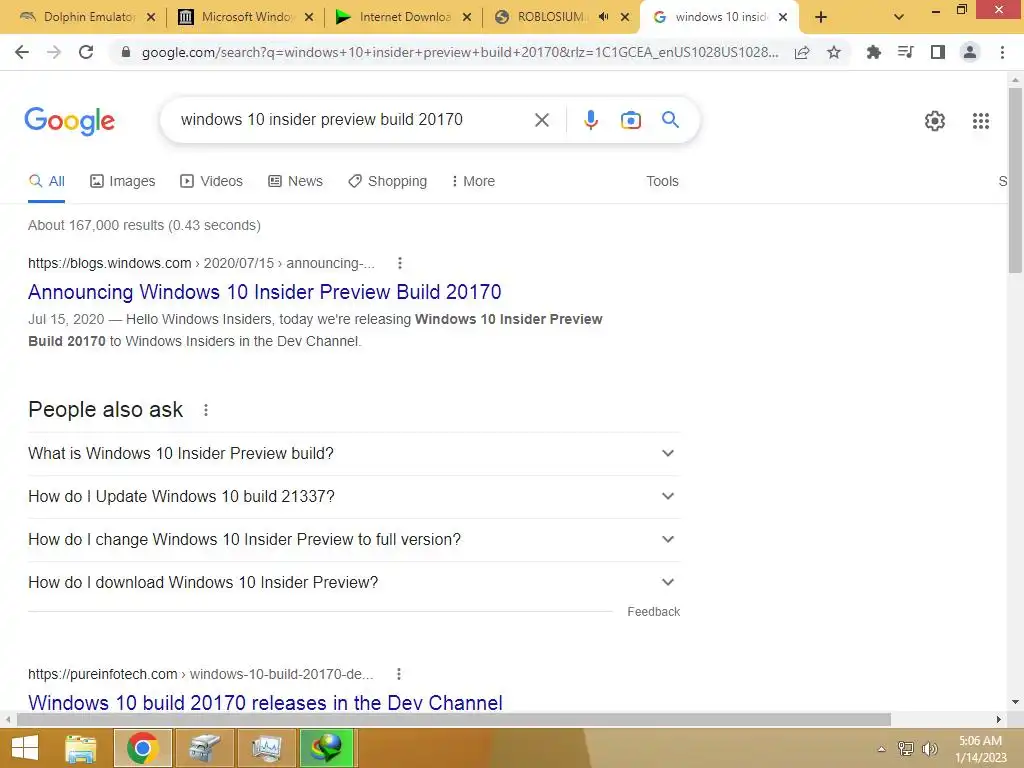
Task: Expand "What is Windows 10 Insider Preview build?"
Action: coord(354,453)
